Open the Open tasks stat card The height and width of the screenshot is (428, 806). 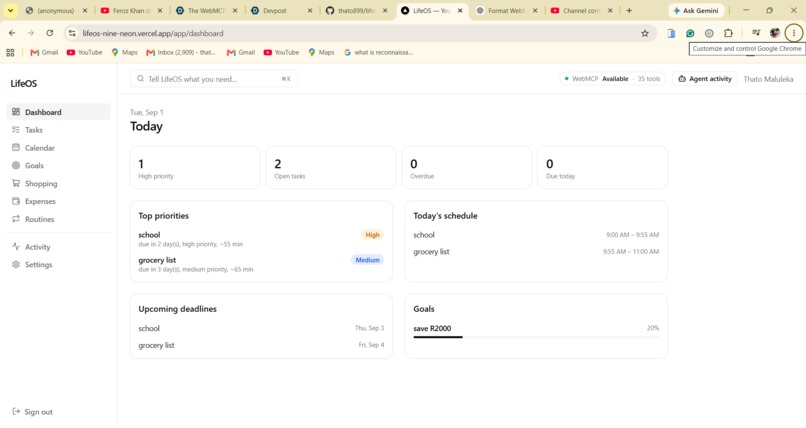pyautogui.click(x=331, y=168)
